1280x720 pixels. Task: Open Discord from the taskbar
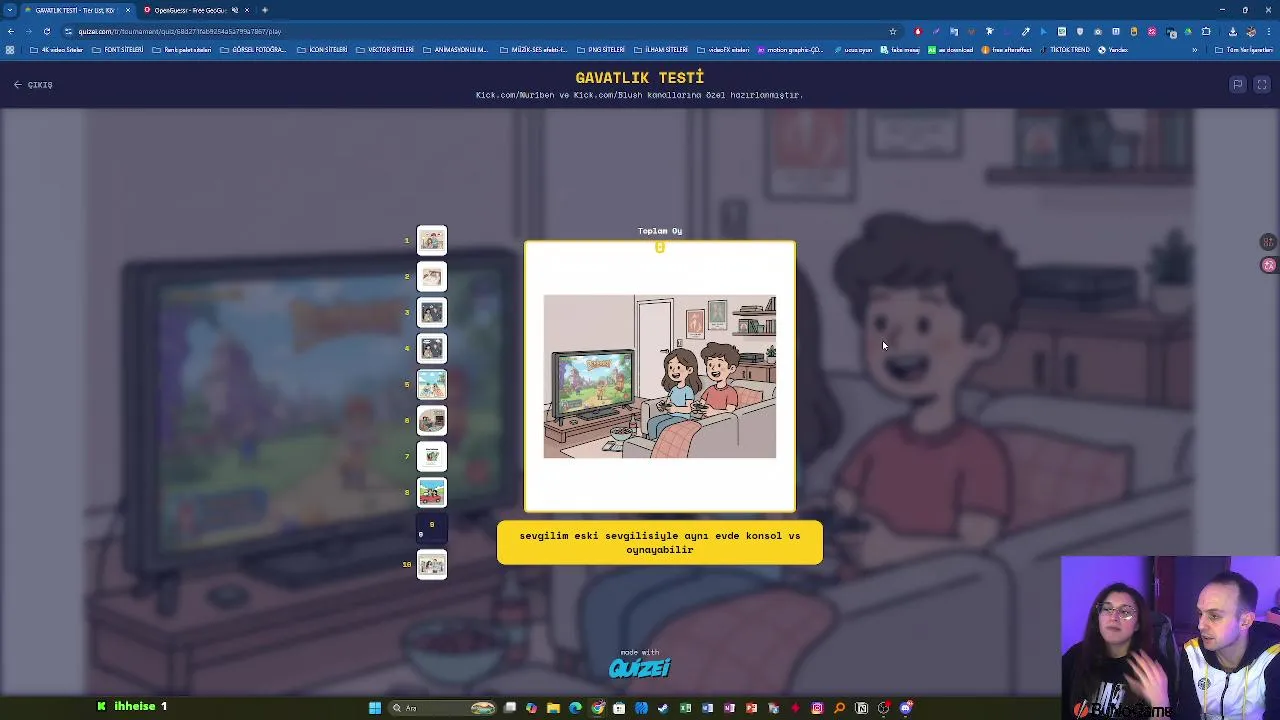click(x=906, y=708)
